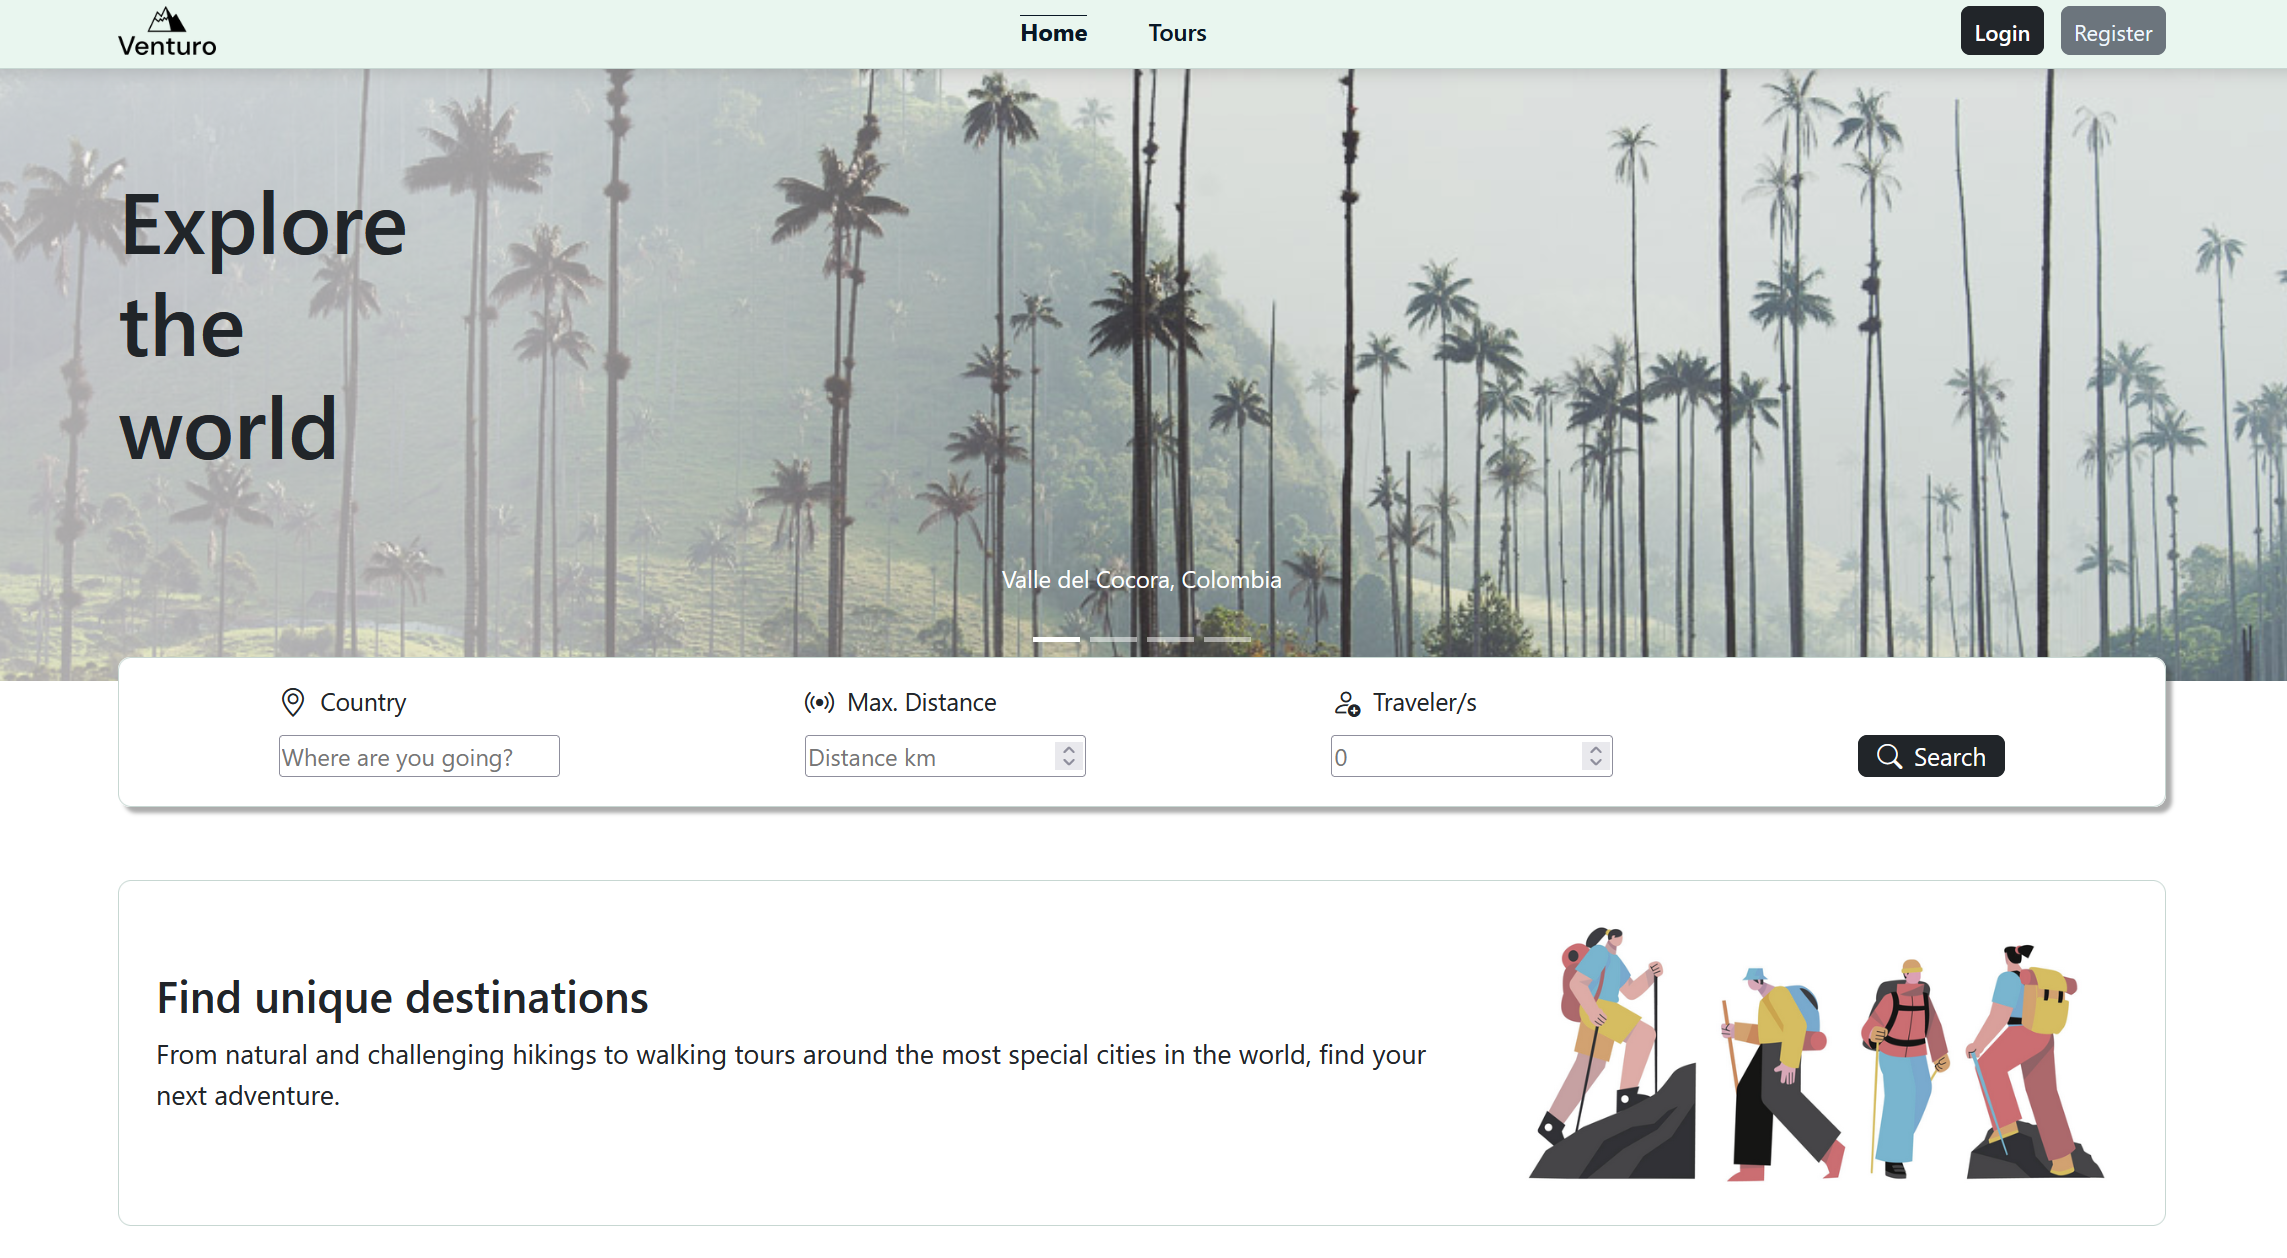Select the fourth carousel slide indicator

point(1227,639)
